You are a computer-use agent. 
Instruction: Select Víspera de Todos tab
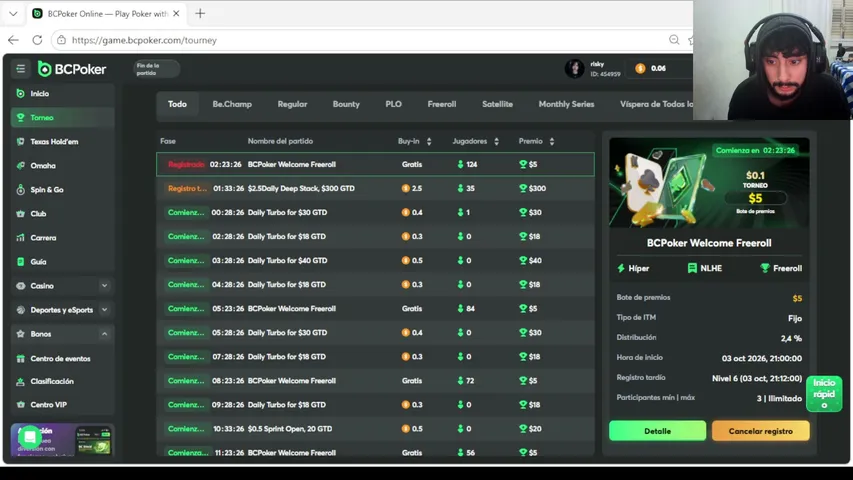(656, 104)
